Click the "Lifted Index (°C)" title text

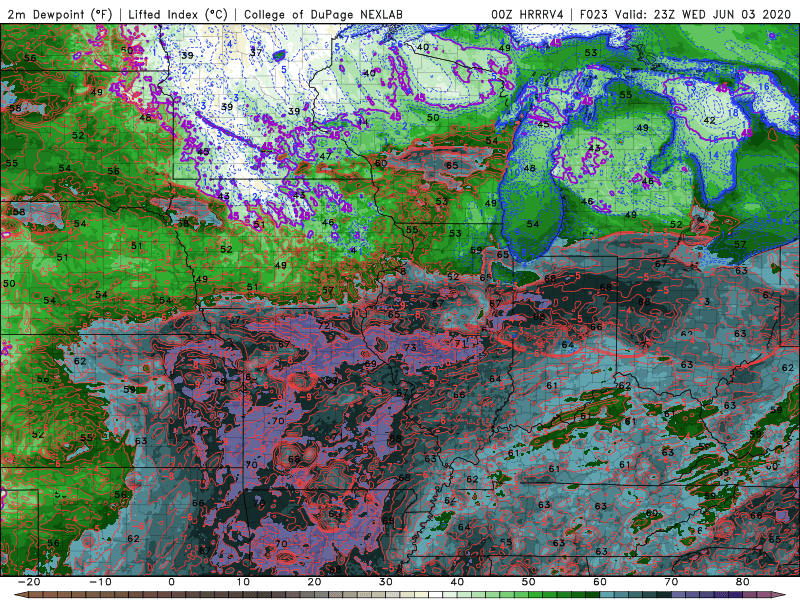(178, 15)
